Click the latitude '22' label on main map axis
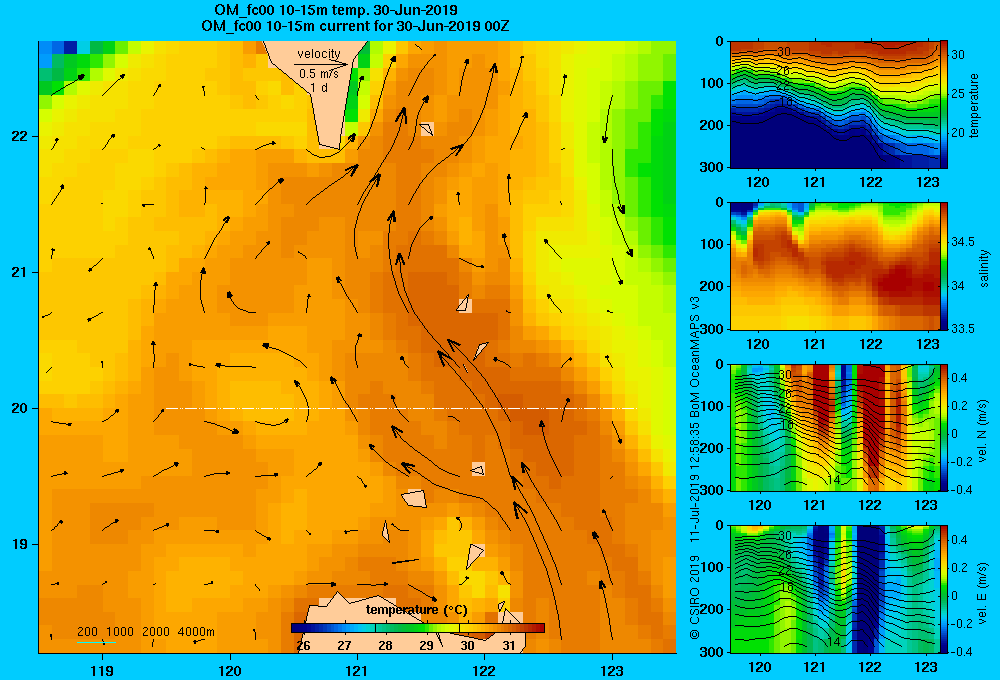The height and width of the screenshot is (680, 1000). click(19, 137)
